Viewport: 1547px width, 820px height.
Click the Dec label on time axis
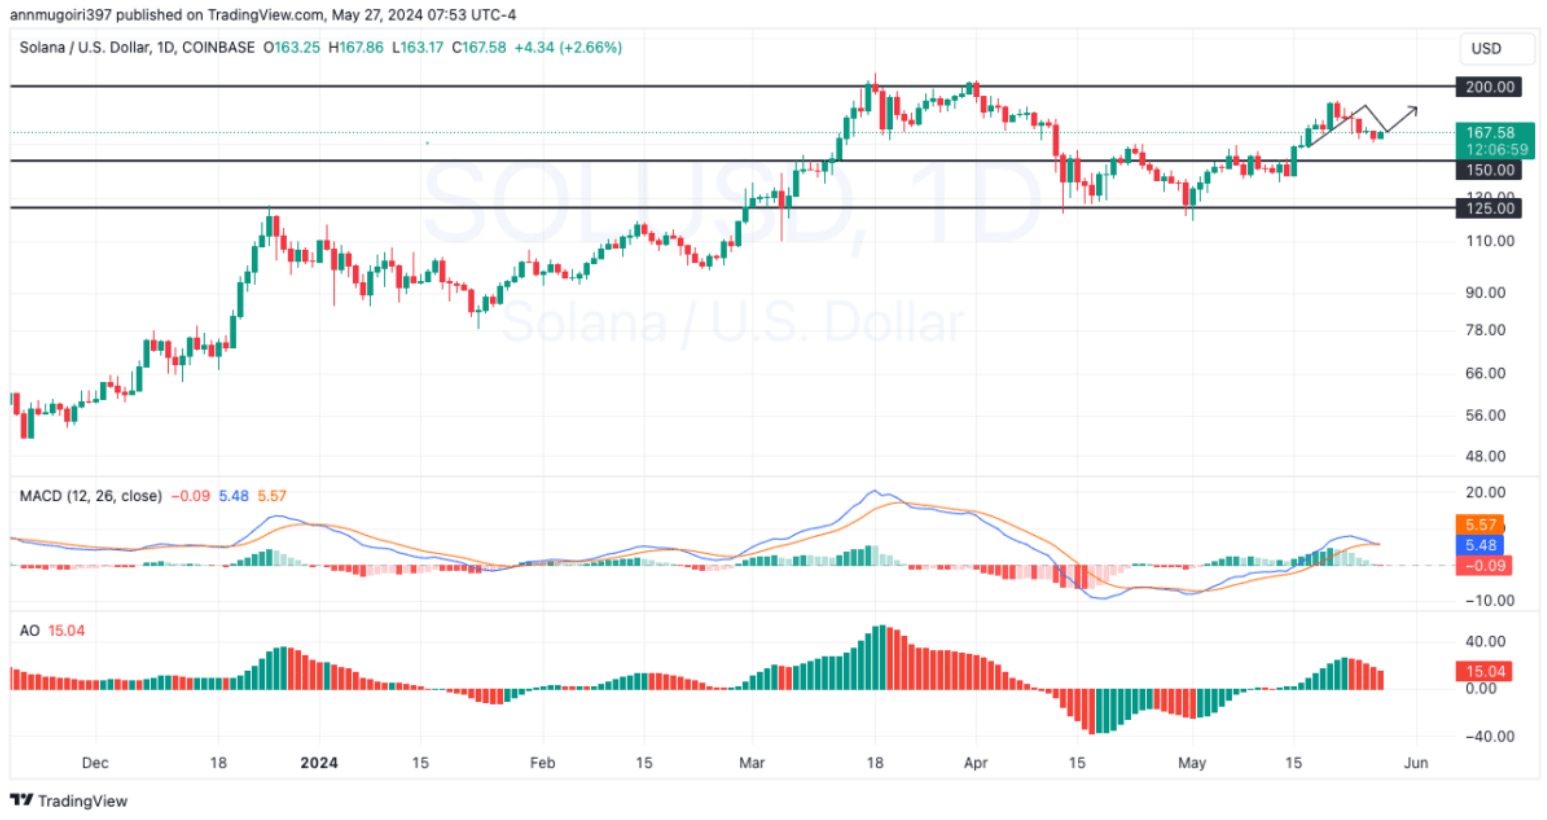[x=95, y=762]
